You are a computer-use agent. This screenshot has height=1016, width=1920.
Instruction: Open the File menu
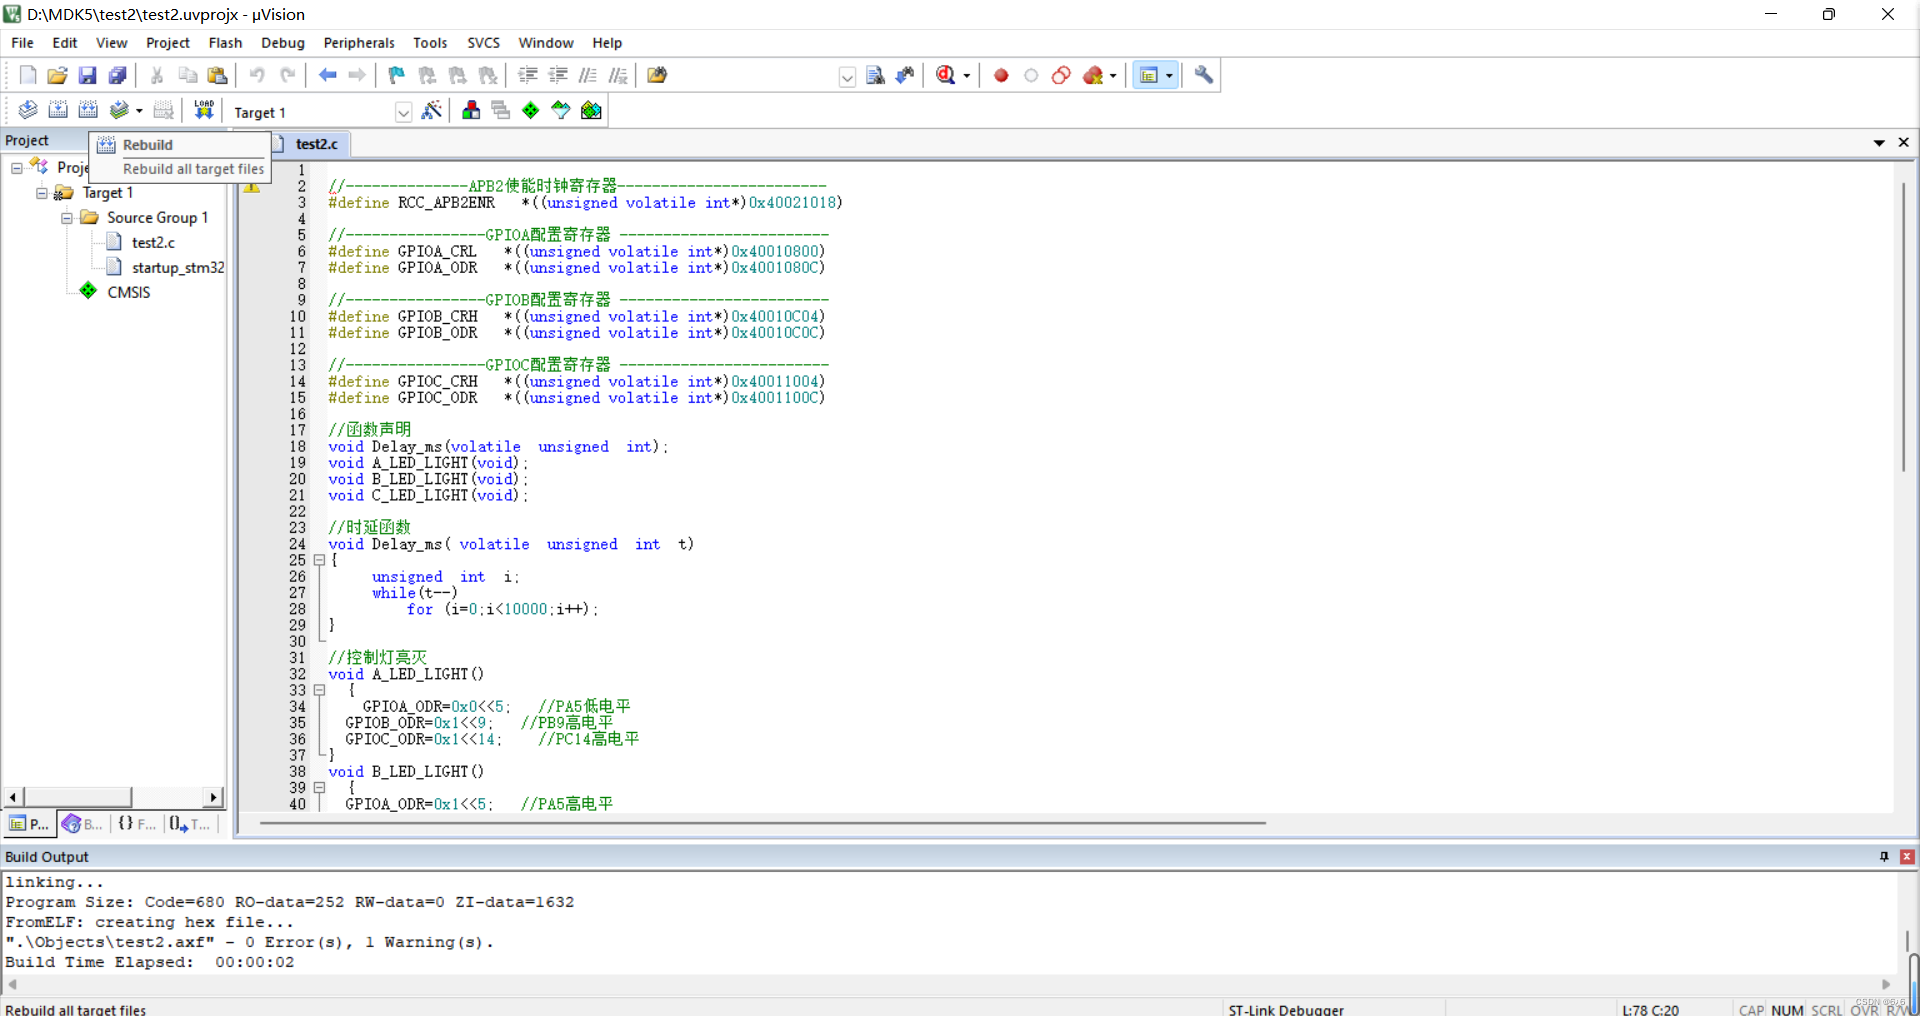point(22,43)
